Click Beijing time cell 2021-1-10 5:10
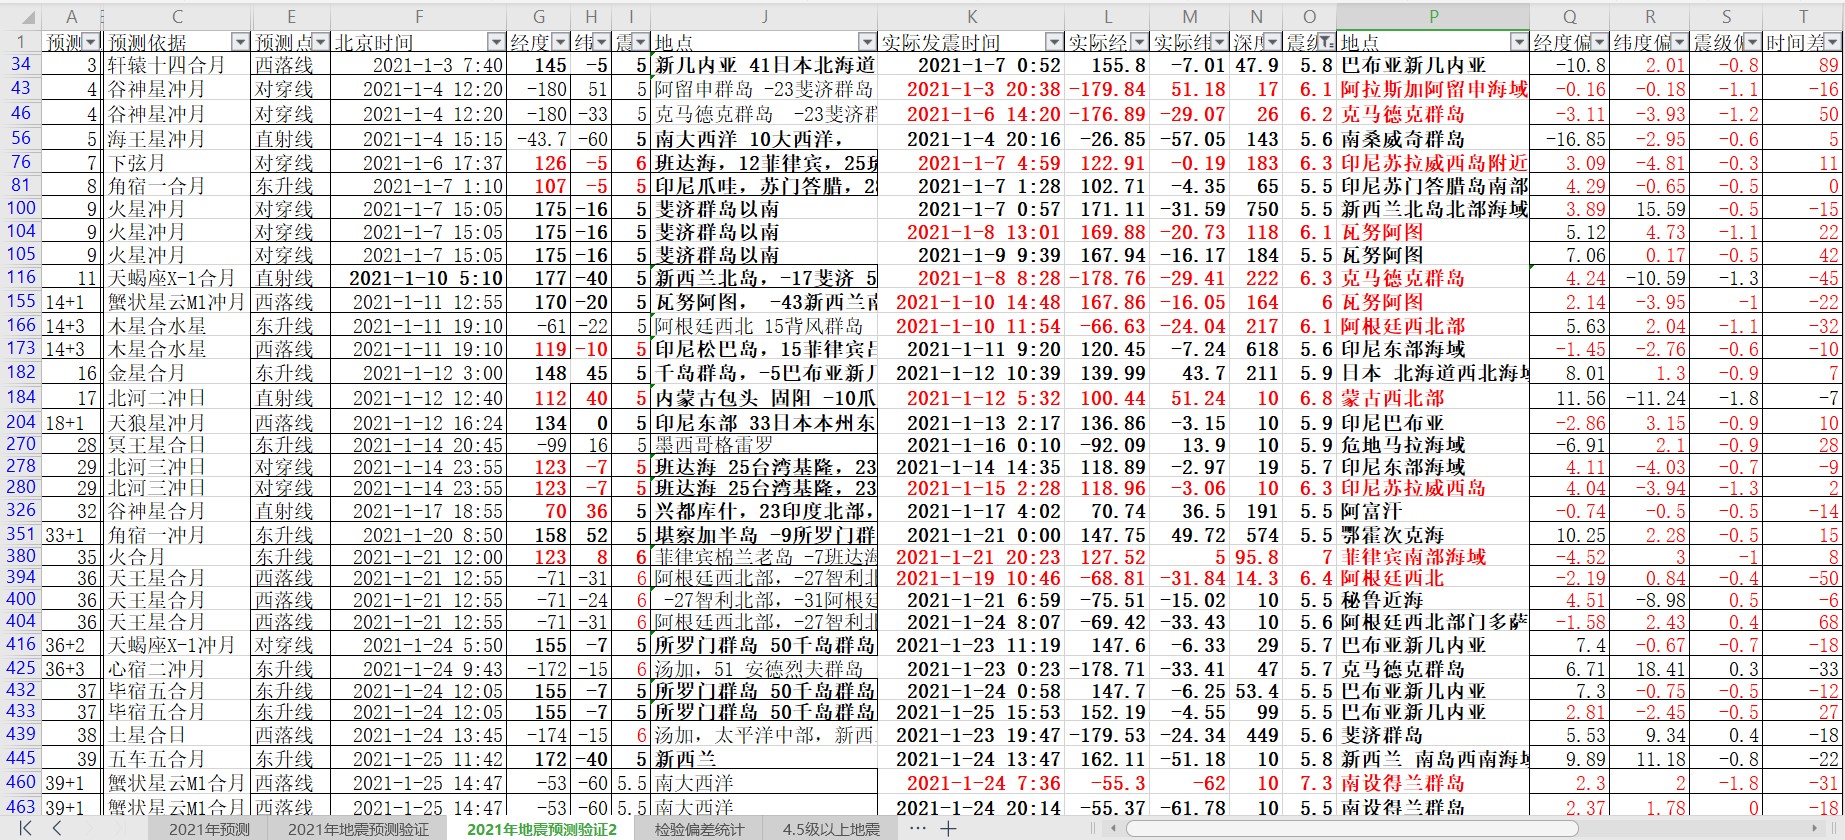This screenshot has width=1845, height=840. 418,278
